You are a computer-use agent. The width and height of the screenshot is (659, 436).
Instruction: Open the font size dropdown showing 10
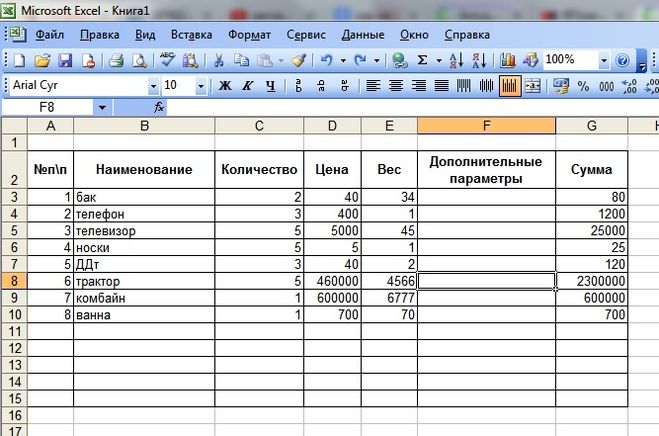tap(201, 86)
